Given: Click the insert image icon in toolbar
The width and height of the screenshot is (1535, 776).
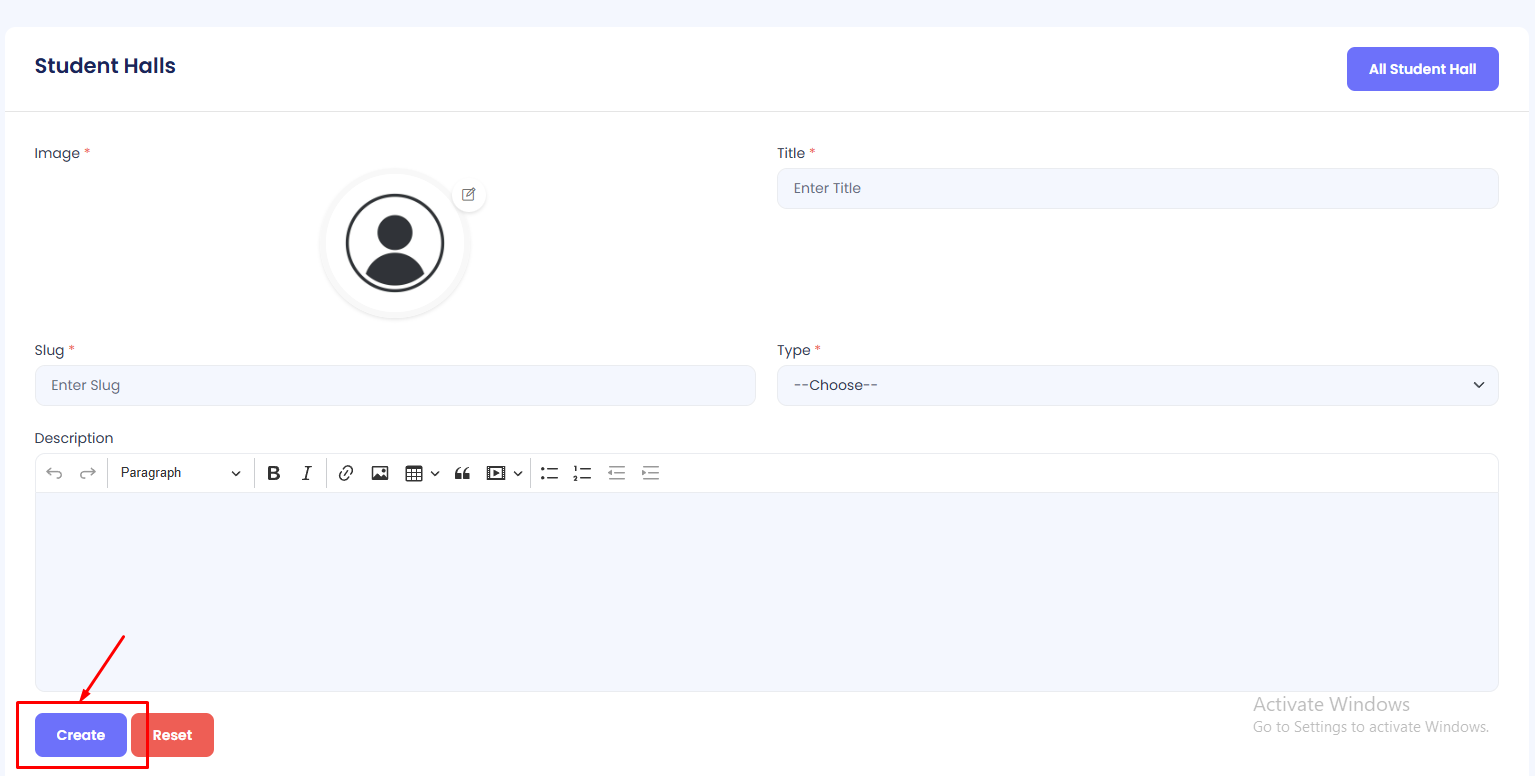Looking at the screenshot, I should [380, 473].
